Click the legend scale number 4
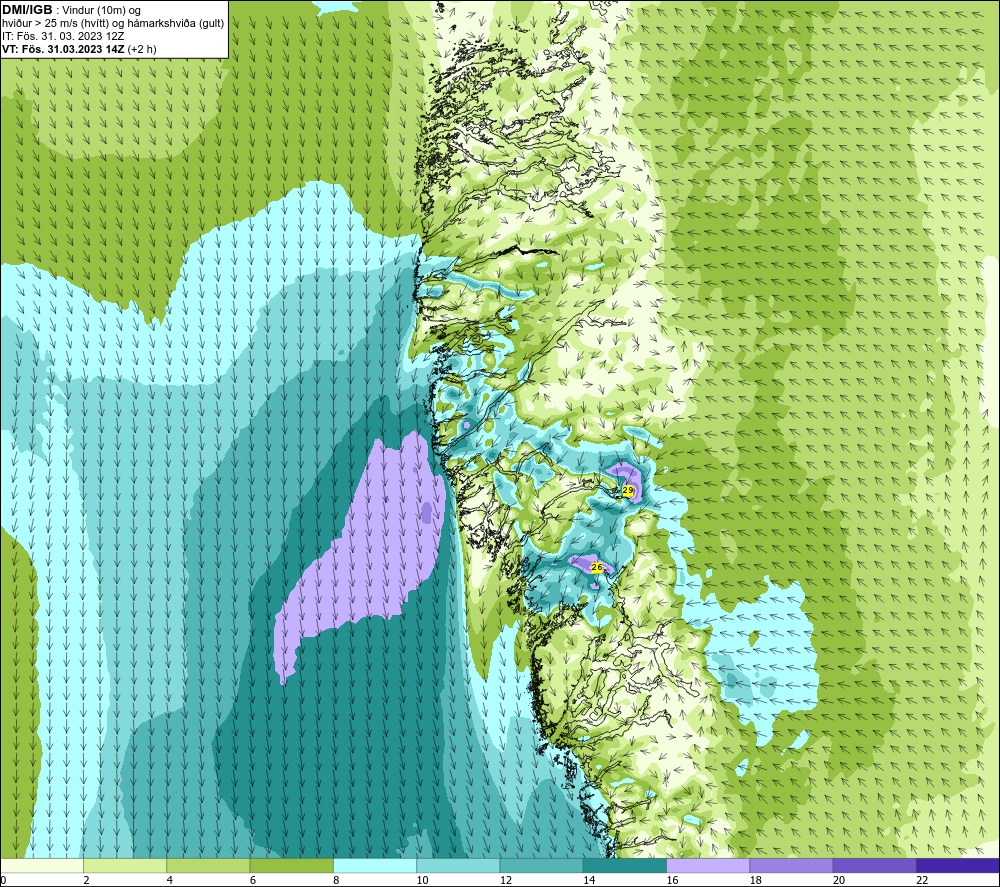This screenshot has height=887, width=1000. point(170,881)
